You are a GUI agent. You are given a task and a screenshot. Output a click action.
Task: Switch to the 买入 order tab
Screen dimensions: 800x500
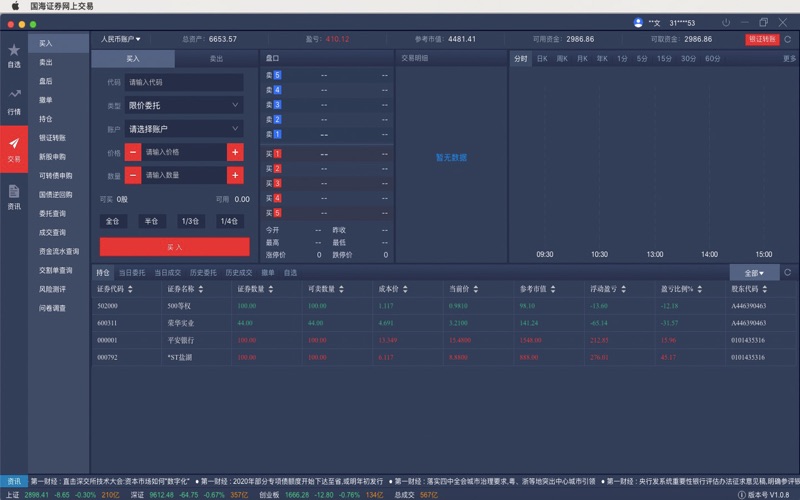(x=133, y=59)
